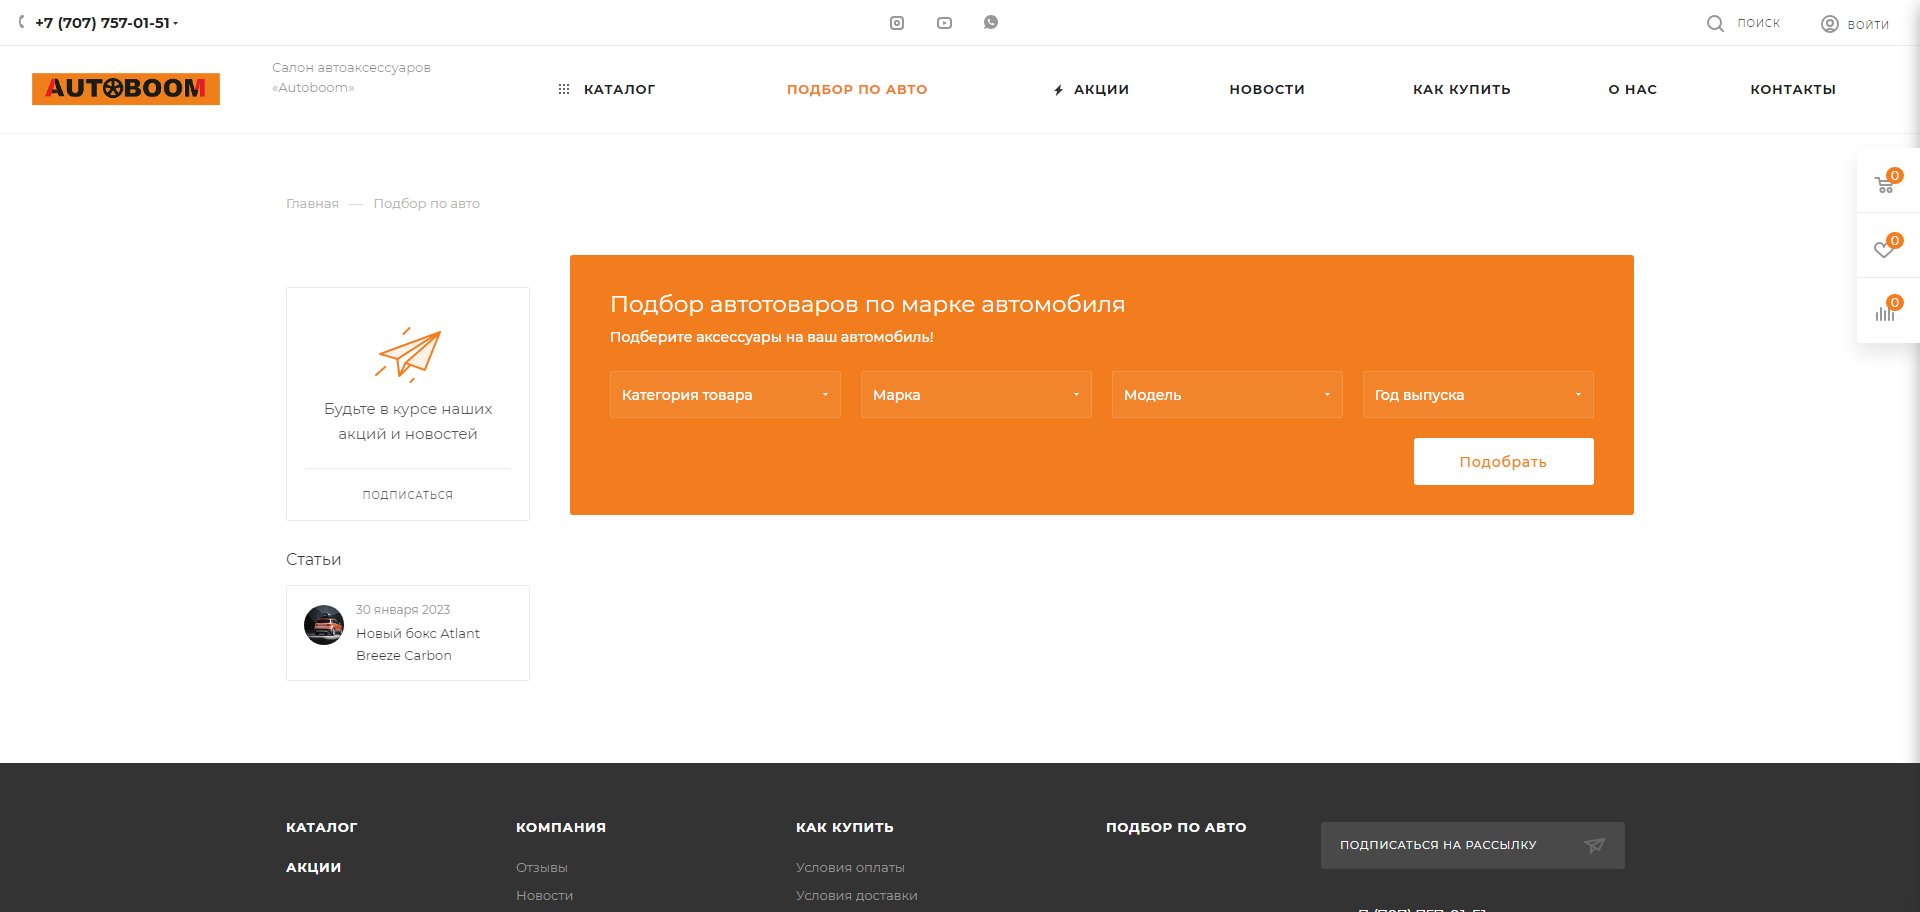Open the Категория товара dropdown

click(x=725, y=395)
